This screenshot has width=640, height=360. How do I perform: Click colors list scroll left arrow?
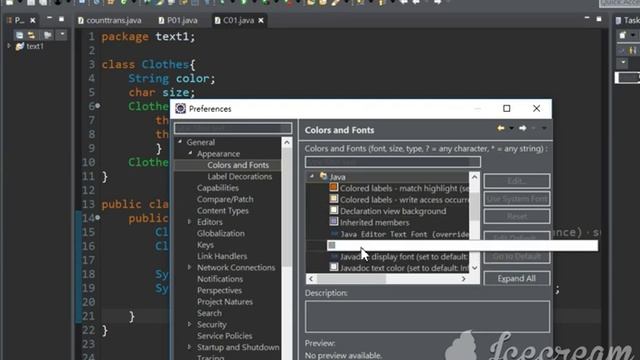[311, 279]
